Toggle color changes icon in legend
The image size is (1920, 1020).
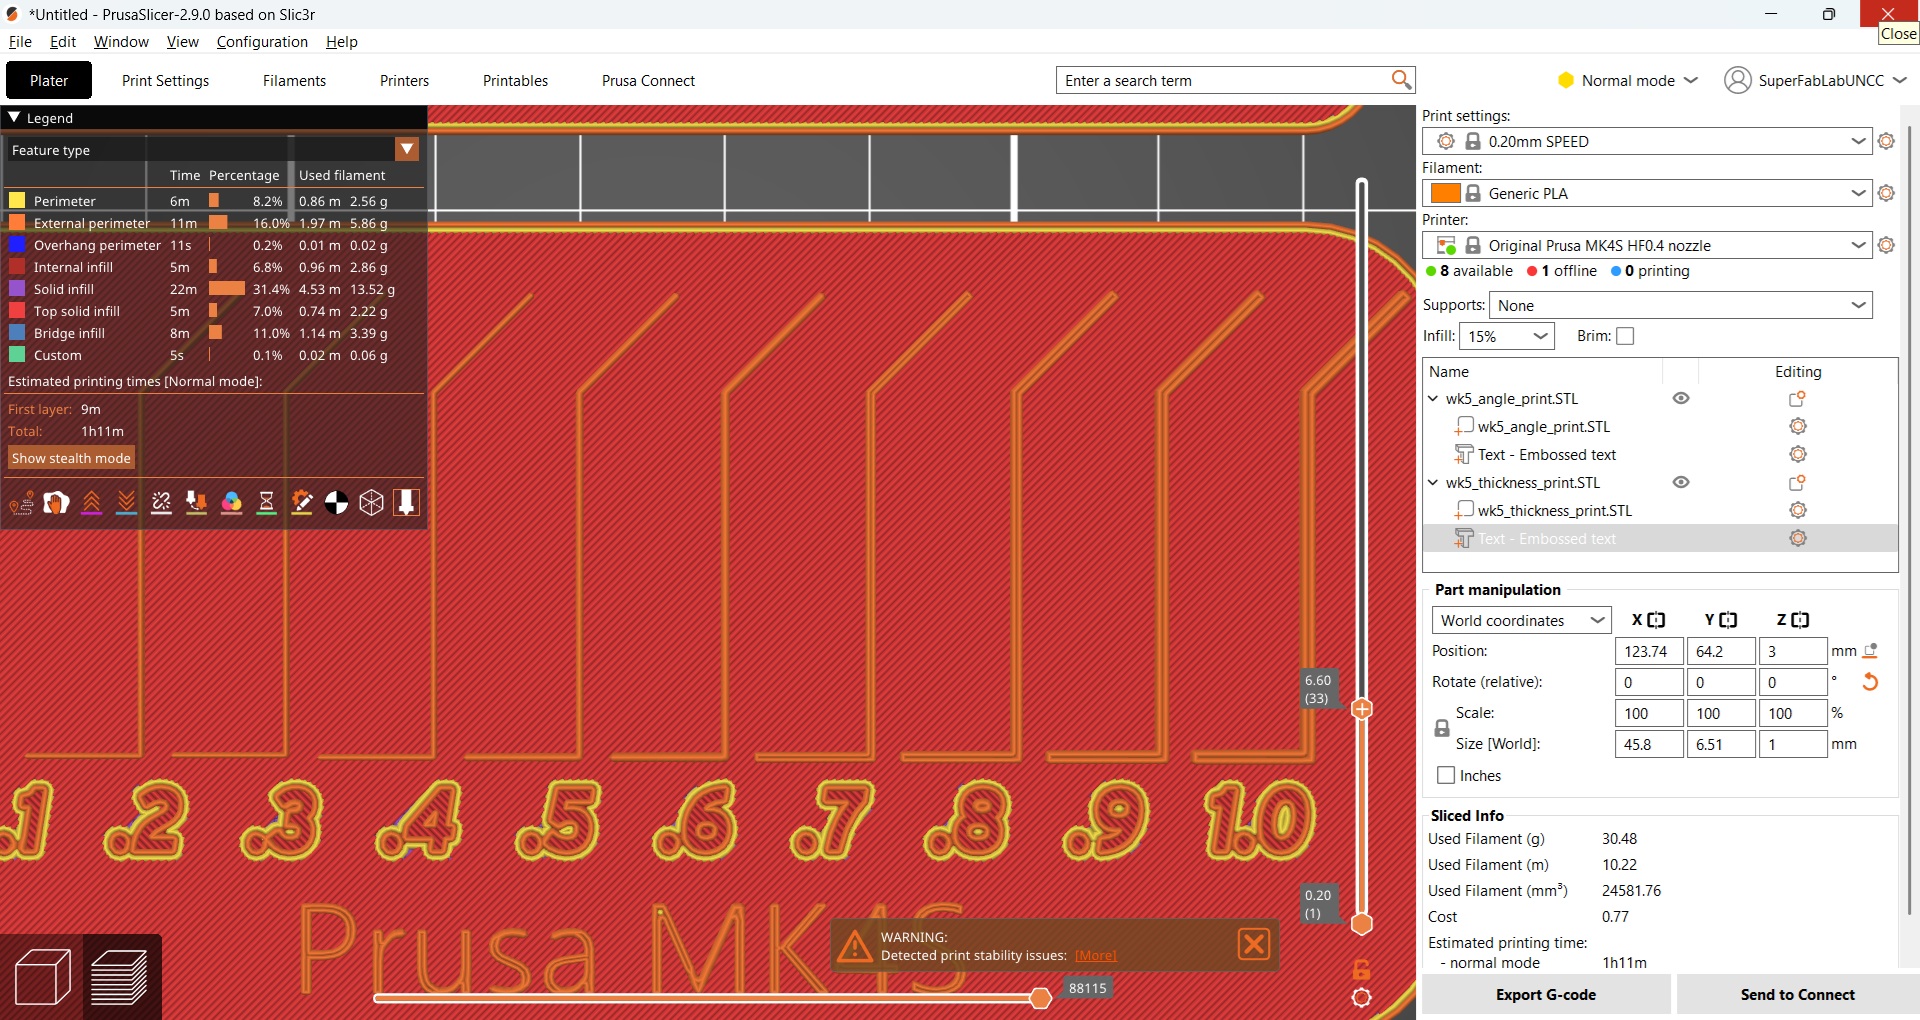(231, 502)
